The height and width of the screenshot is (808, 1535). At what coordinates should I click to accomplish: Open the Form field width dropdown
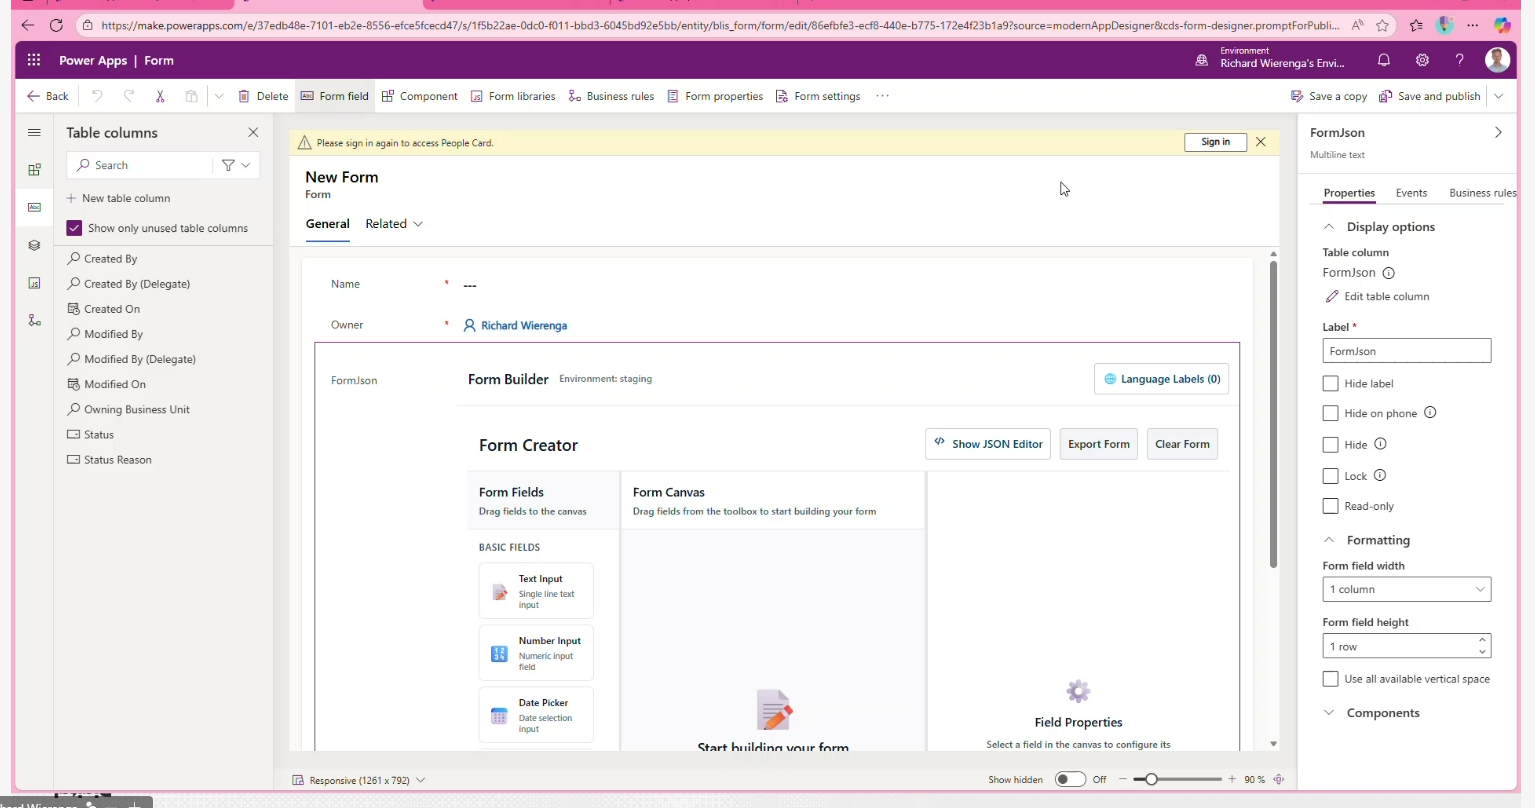pyautogui.click(x=1406, y=589)
